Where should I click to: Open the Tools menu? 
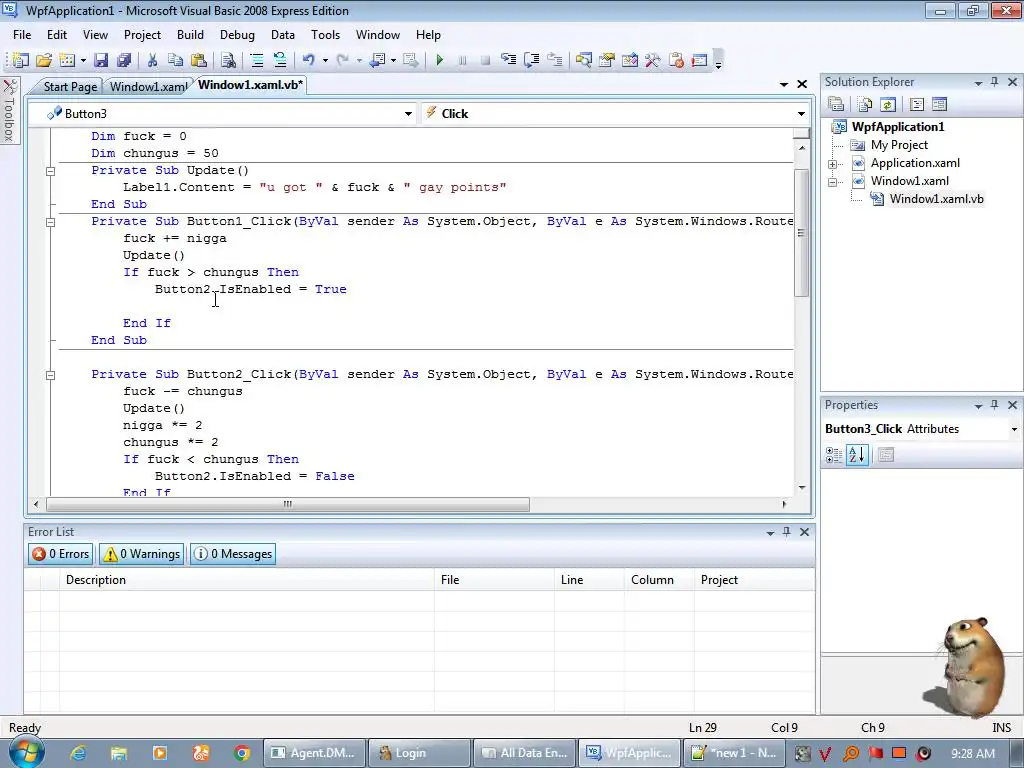(325, 35)
